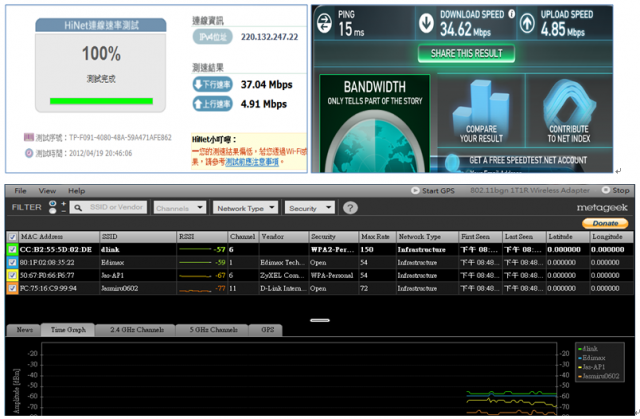
Task: Sort by the Security column header
Action: pos(333,237)
